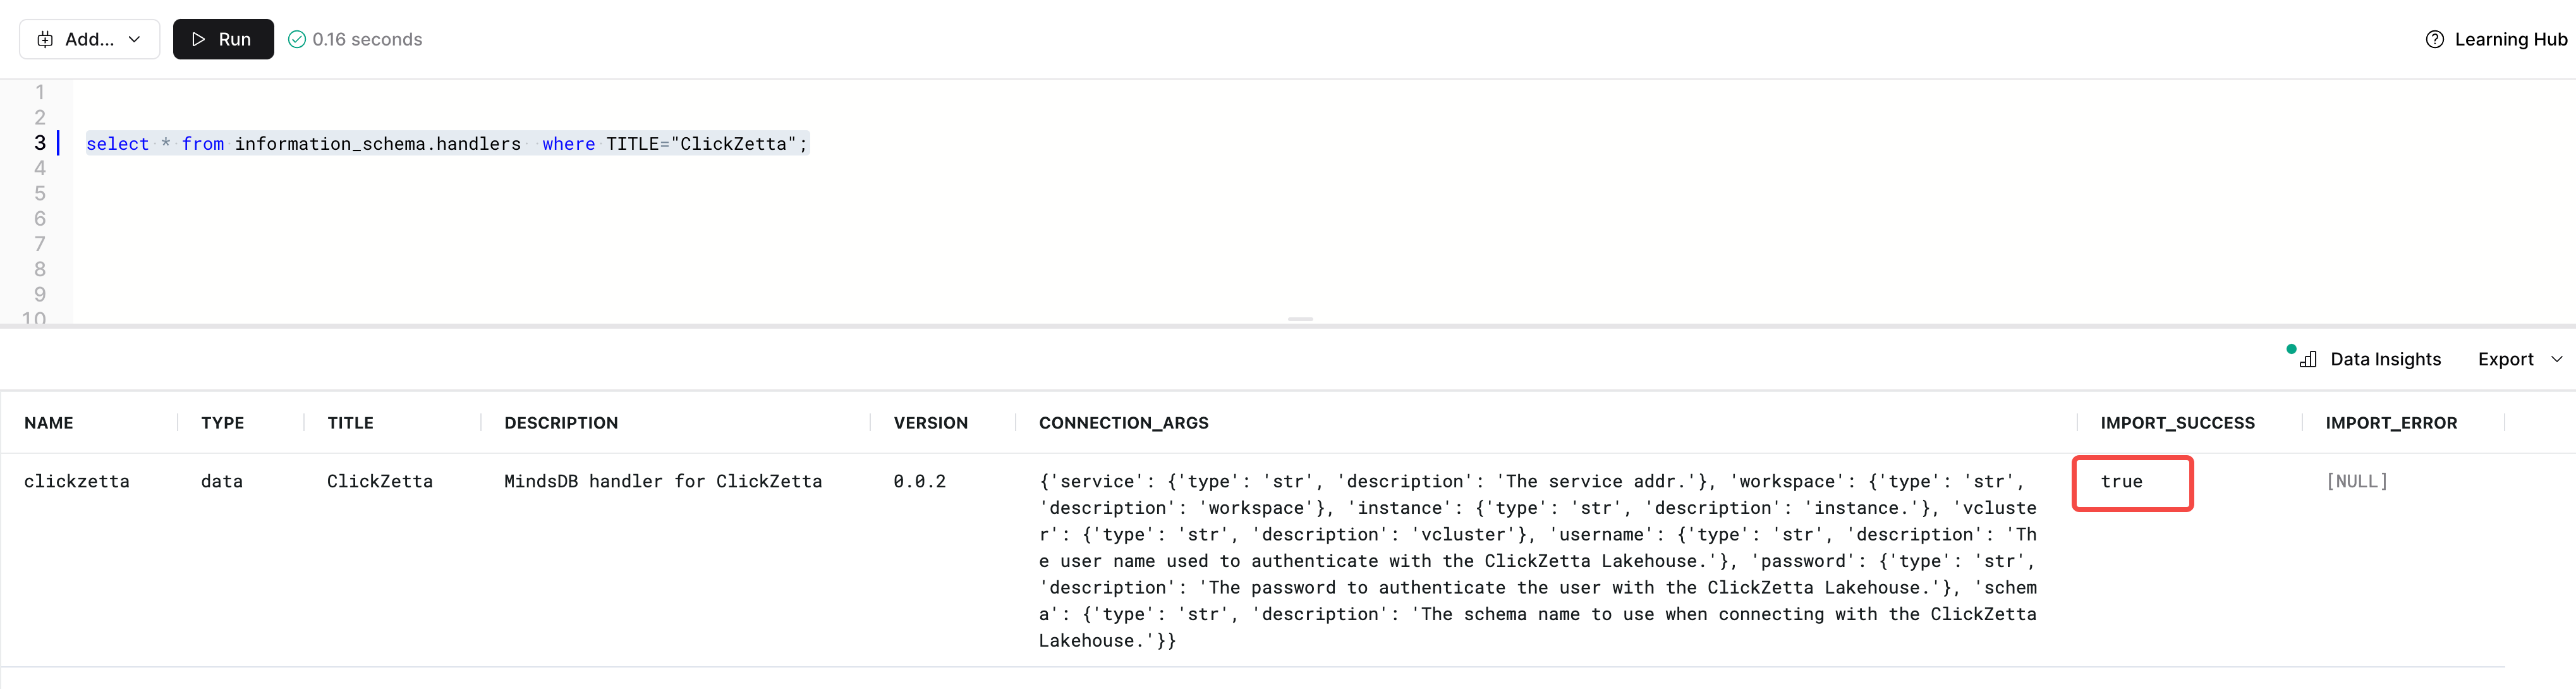Click line number 5 in editor gutter
Viewport: 2576px width, 689px height.
40,193
